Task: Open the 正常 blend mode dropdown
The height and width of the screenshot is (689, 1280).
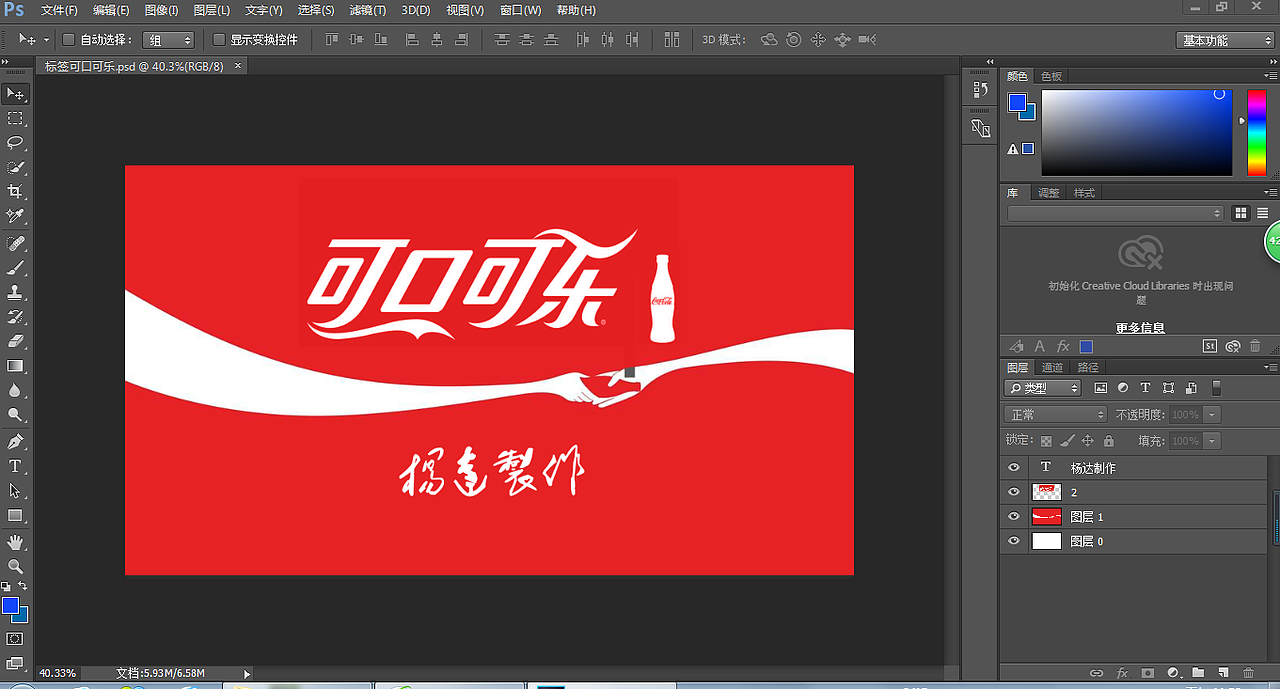Action: [1056, 414]
